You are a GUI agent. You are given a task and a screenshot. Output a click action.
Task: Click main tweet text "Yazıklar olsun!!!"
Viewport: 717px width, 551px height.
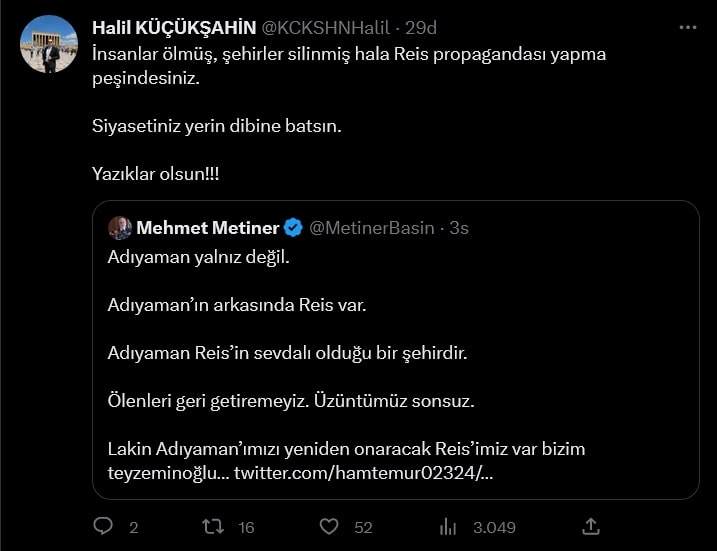click(155, 173)
